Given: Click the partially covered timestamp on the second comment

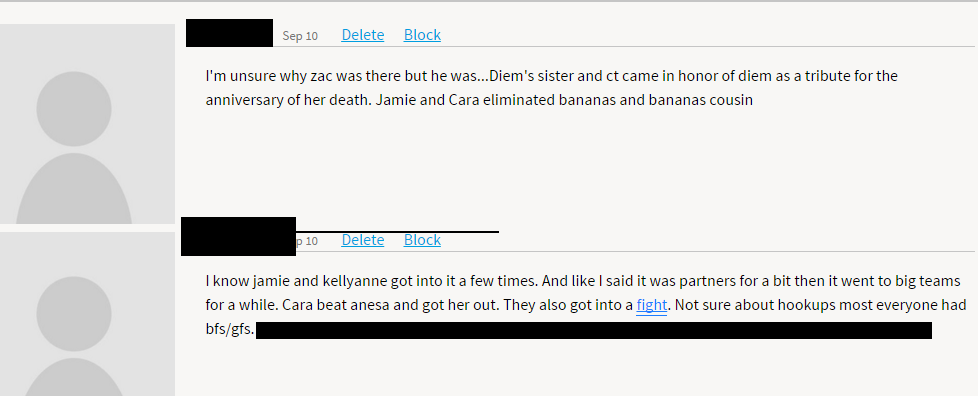Looking at the screenshot, I should tap(307, 241).
